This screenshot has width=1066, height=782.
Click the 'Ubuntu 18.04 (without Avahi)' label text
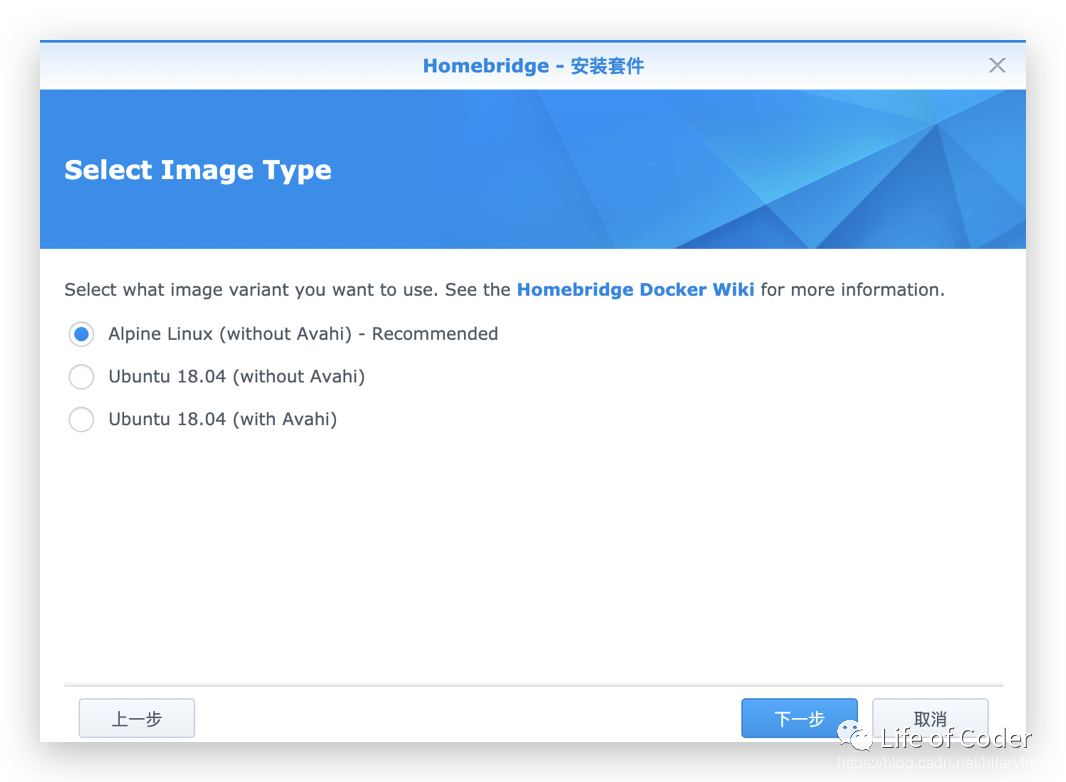237,377
